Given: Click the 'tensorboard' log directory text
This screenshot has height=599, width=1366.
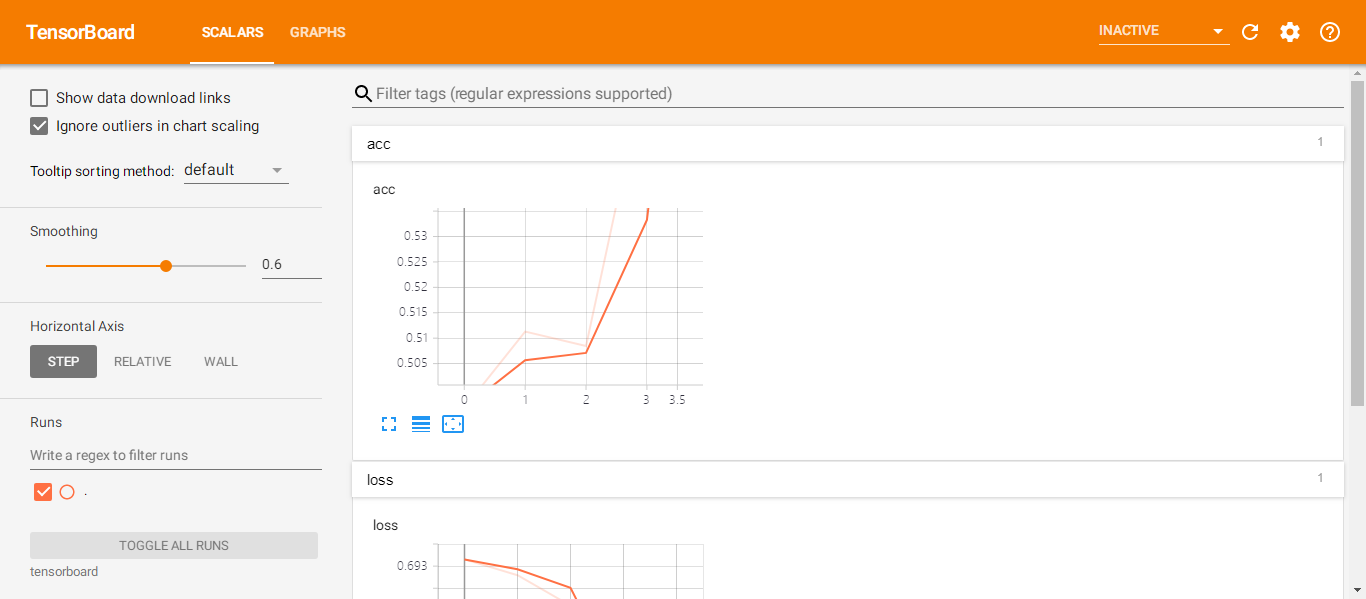Looking at the screenshot, I should [64, 572].
